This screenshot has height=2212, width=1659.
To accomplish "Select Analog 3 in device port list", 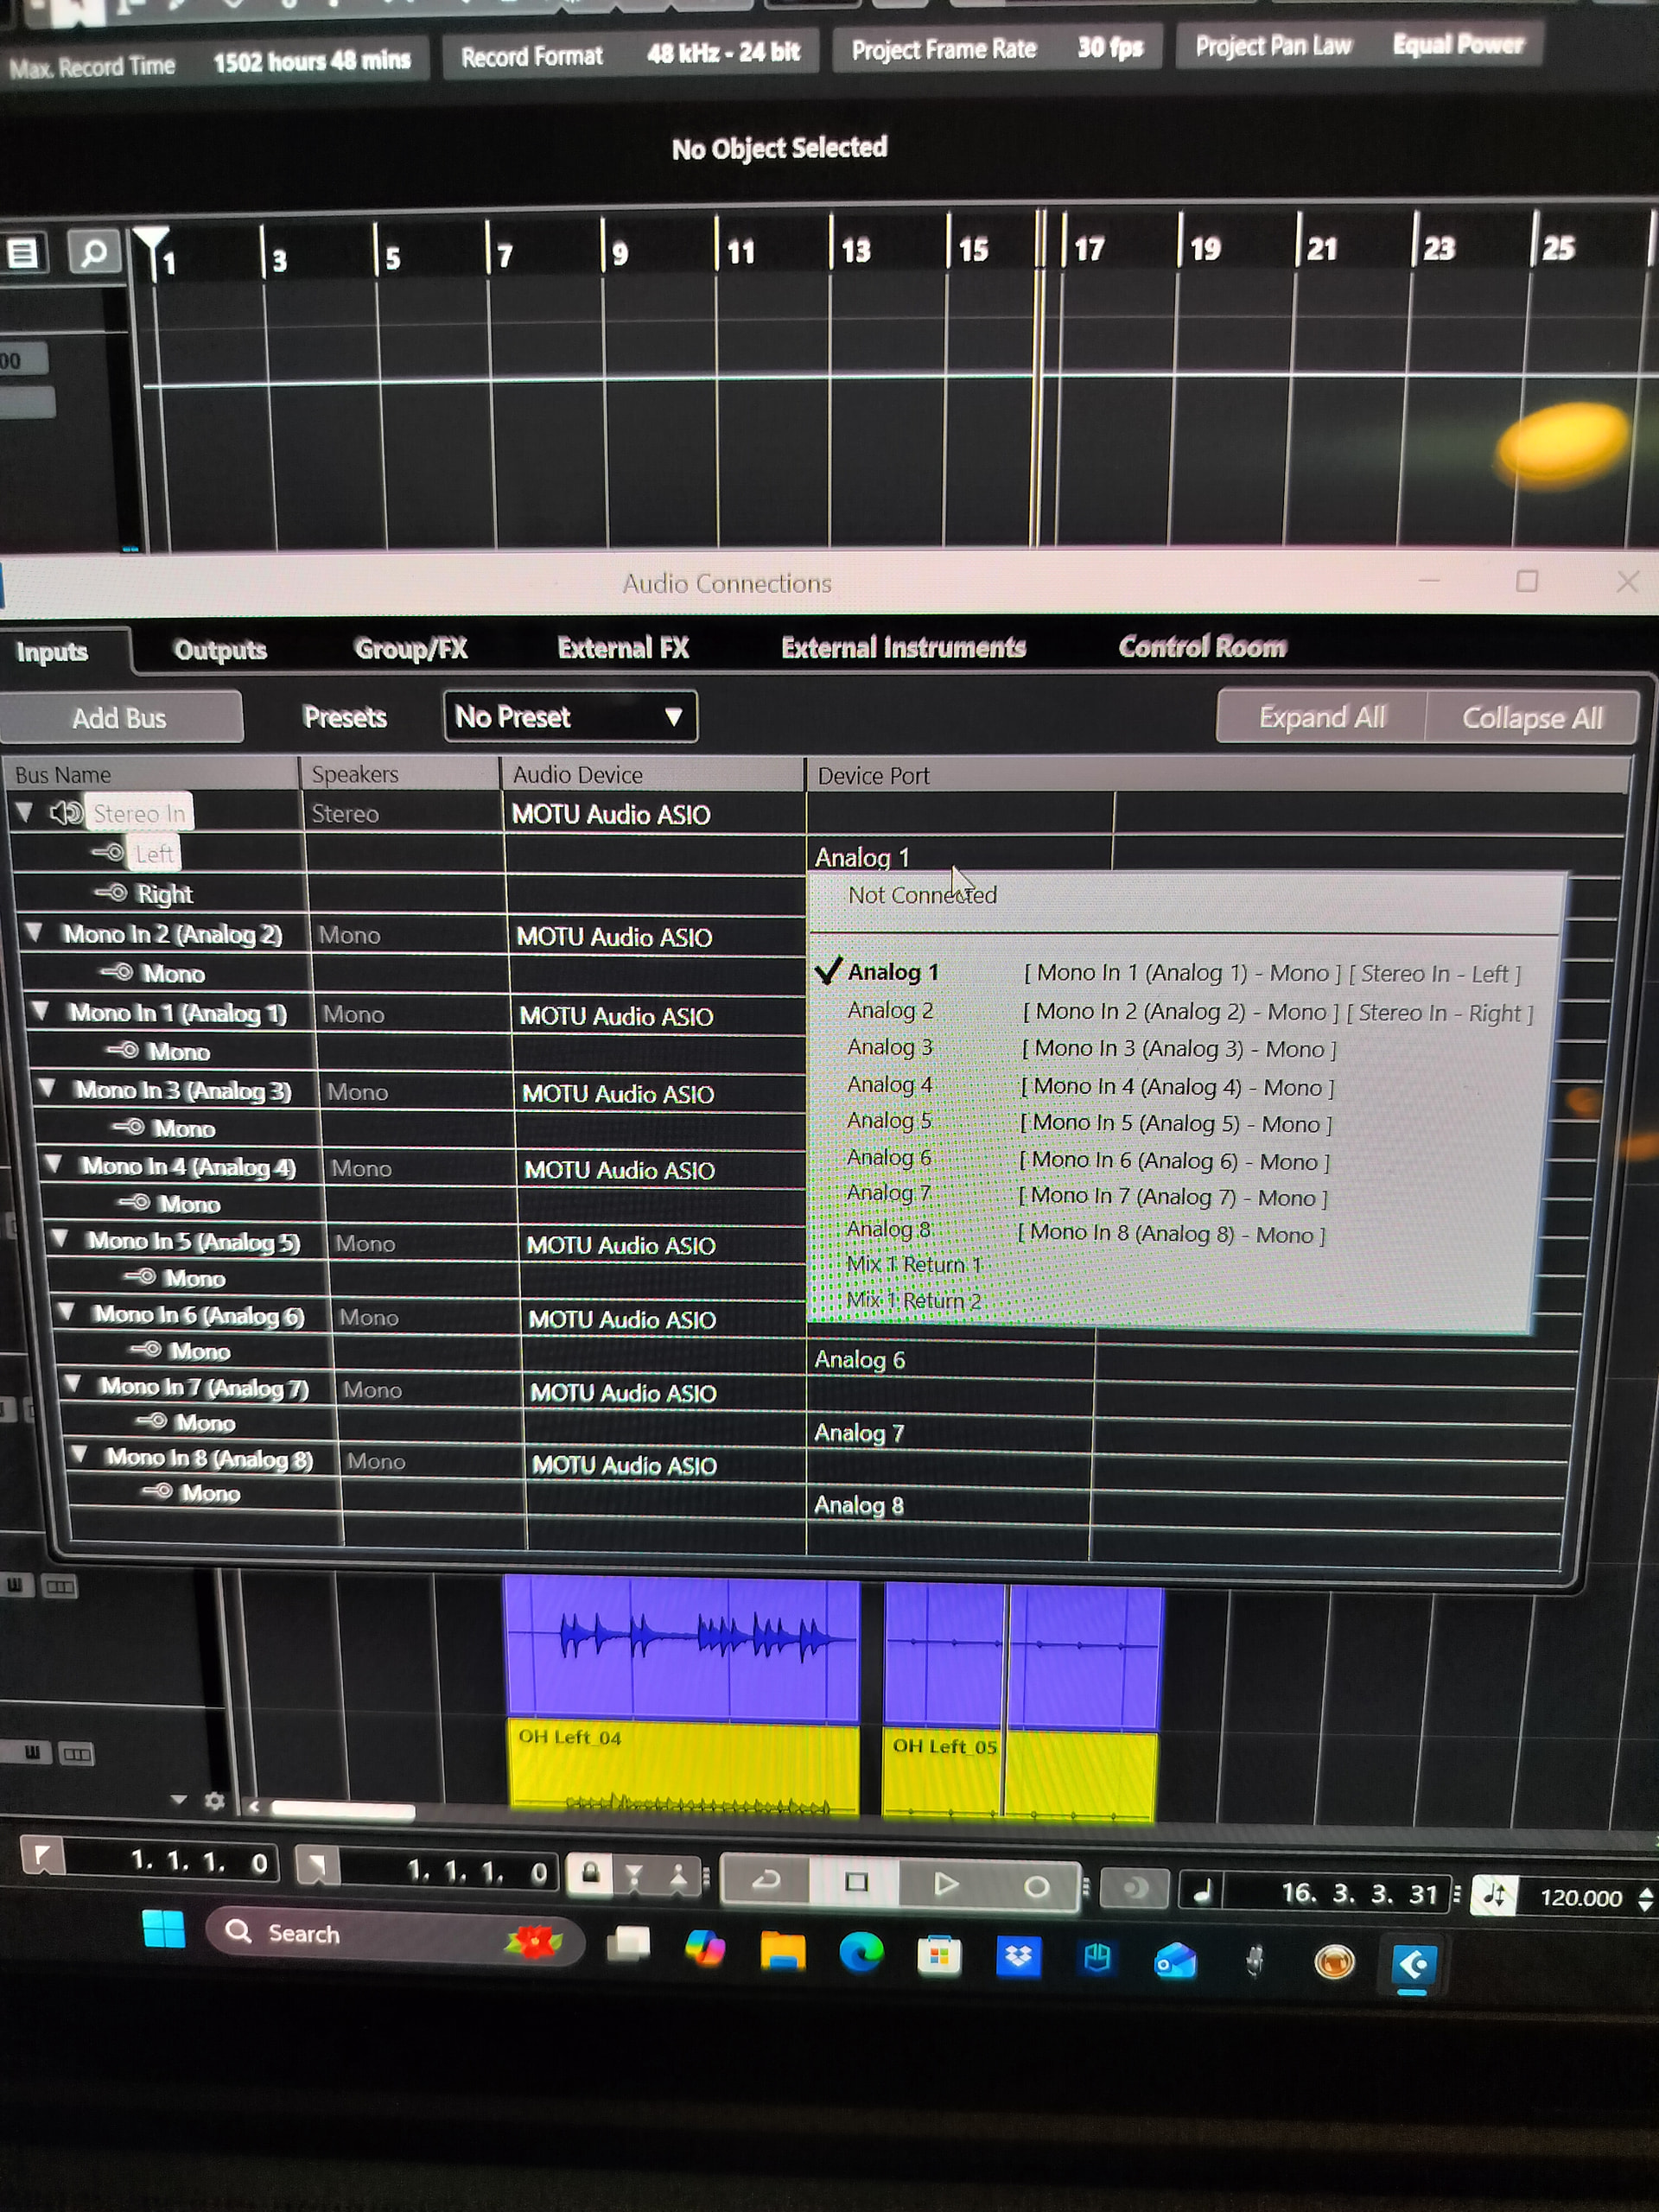I will [x=889, y=1047].
